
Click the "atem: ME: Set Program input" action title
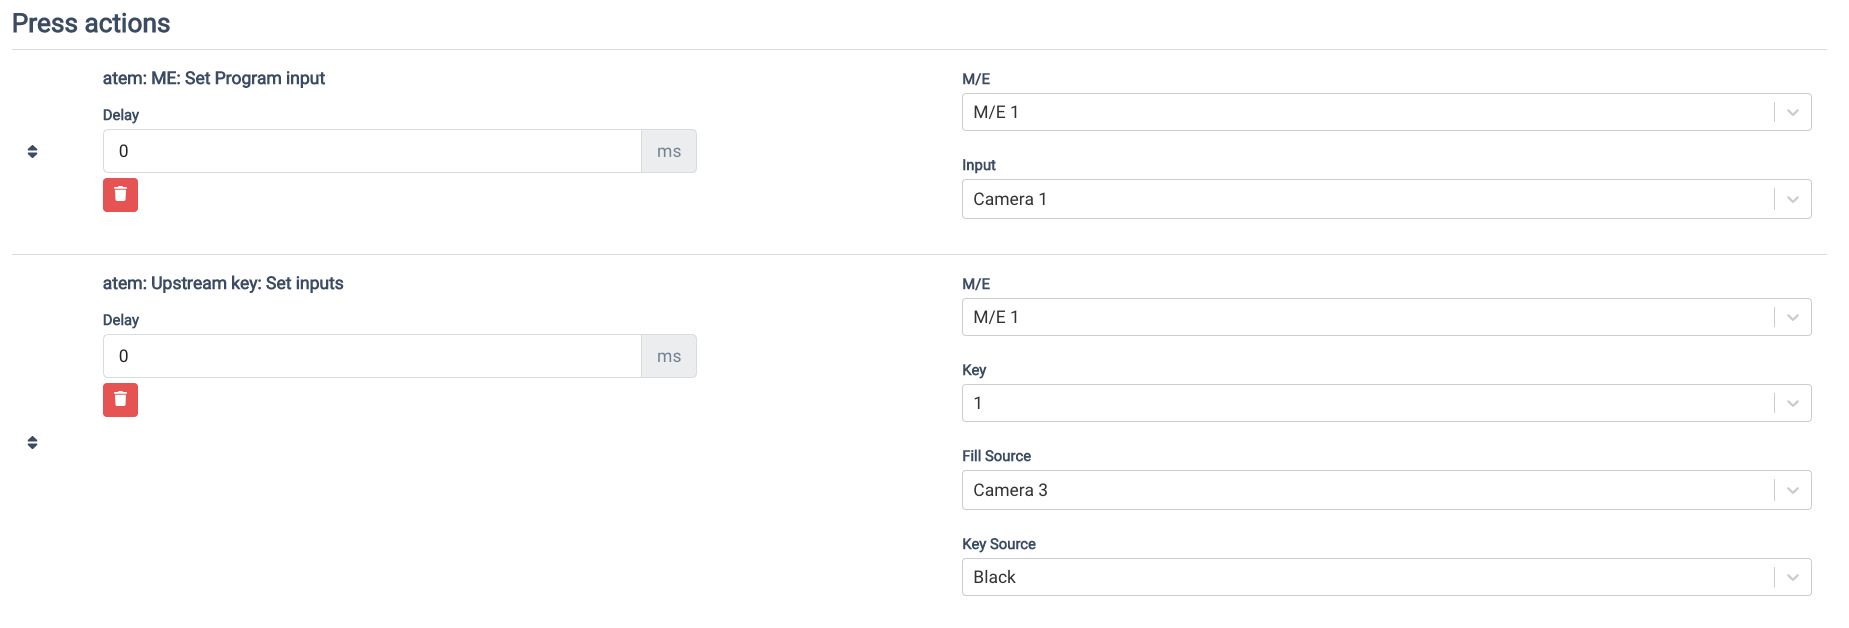214,78
